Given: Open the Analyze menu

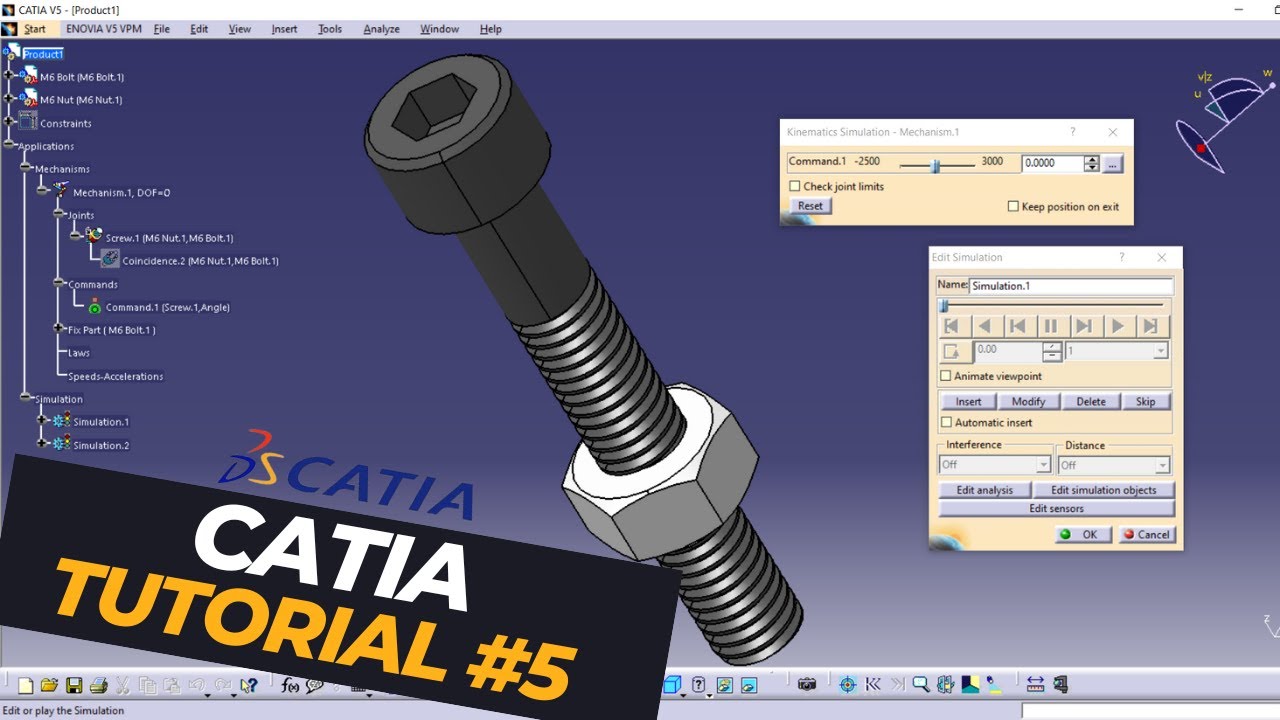Looking at the screenshot, I should pyautogui.click(x=381, y=29).
